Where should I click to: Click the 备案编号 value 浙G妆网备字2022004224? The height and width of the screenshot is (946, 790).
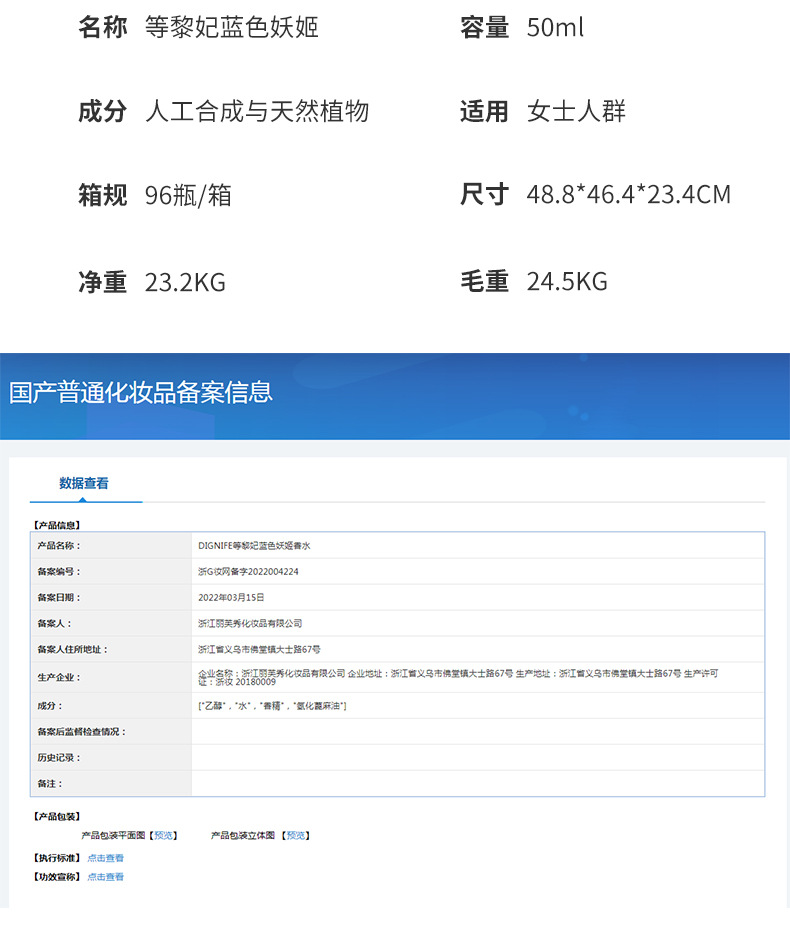click(248, 571)
